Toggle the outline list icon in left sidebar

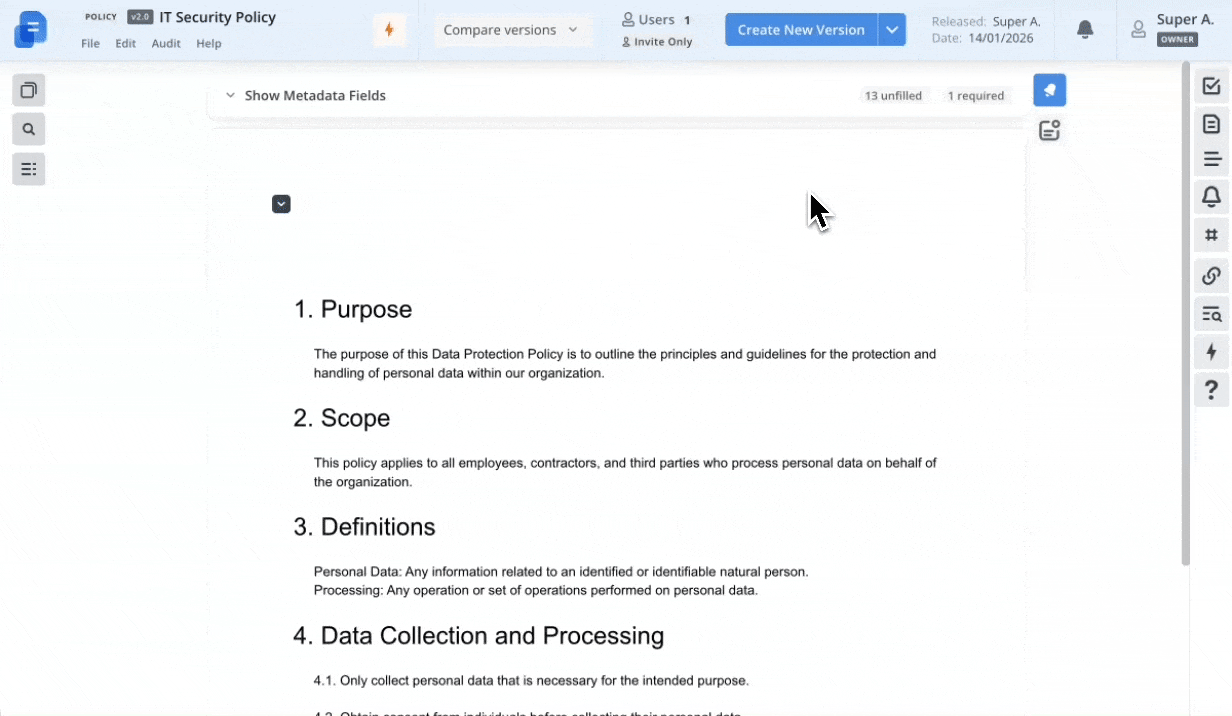click(29, 169)
